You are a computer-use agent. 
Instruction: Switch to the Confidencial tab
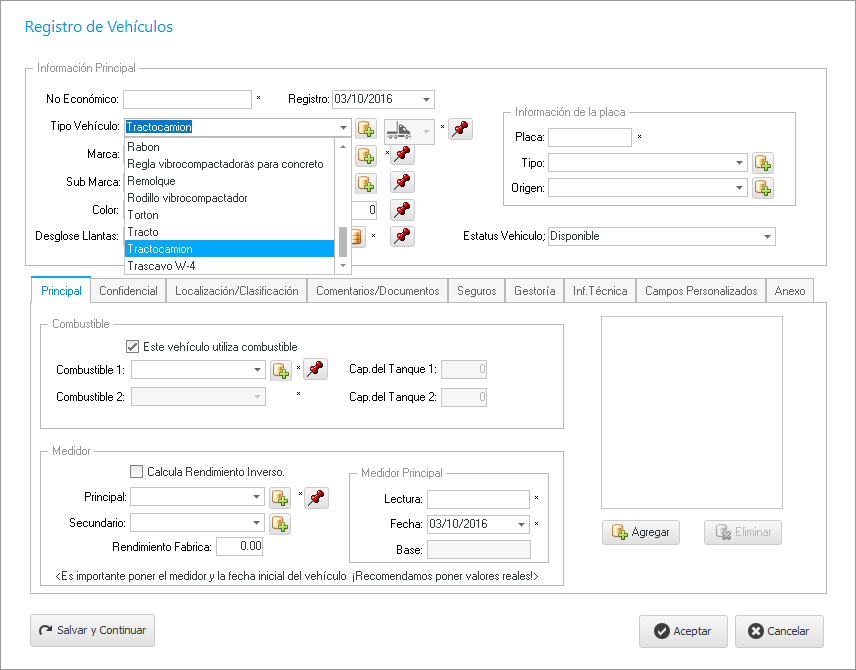click(x=128, y=291)
